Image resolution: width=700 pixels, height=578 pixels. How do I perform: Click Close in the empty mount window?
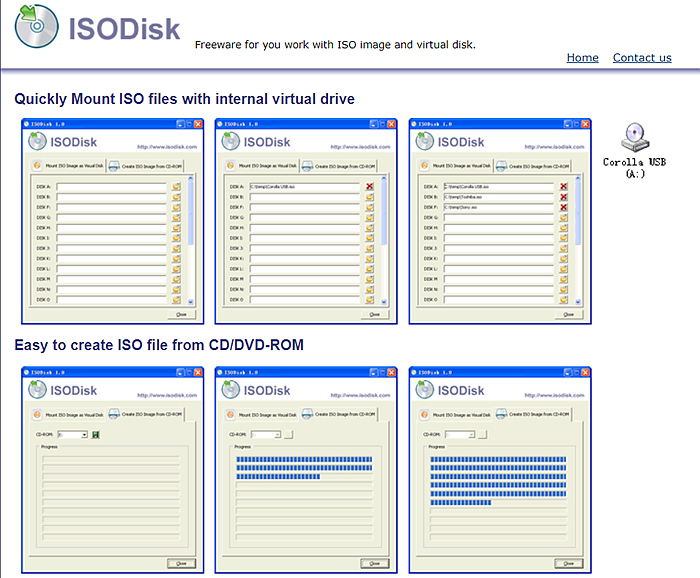pyautogui.click(x=181, y=314)
